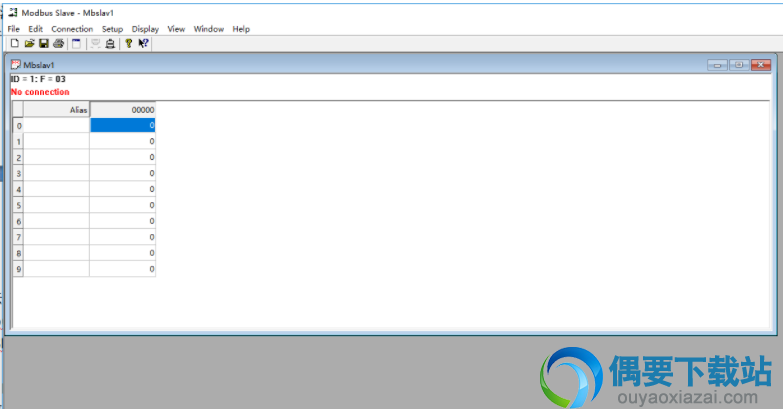Select value cell in row 1
The height and width of the screenshot is (409, 783).
pyautogui.click(x=123, y=141)
